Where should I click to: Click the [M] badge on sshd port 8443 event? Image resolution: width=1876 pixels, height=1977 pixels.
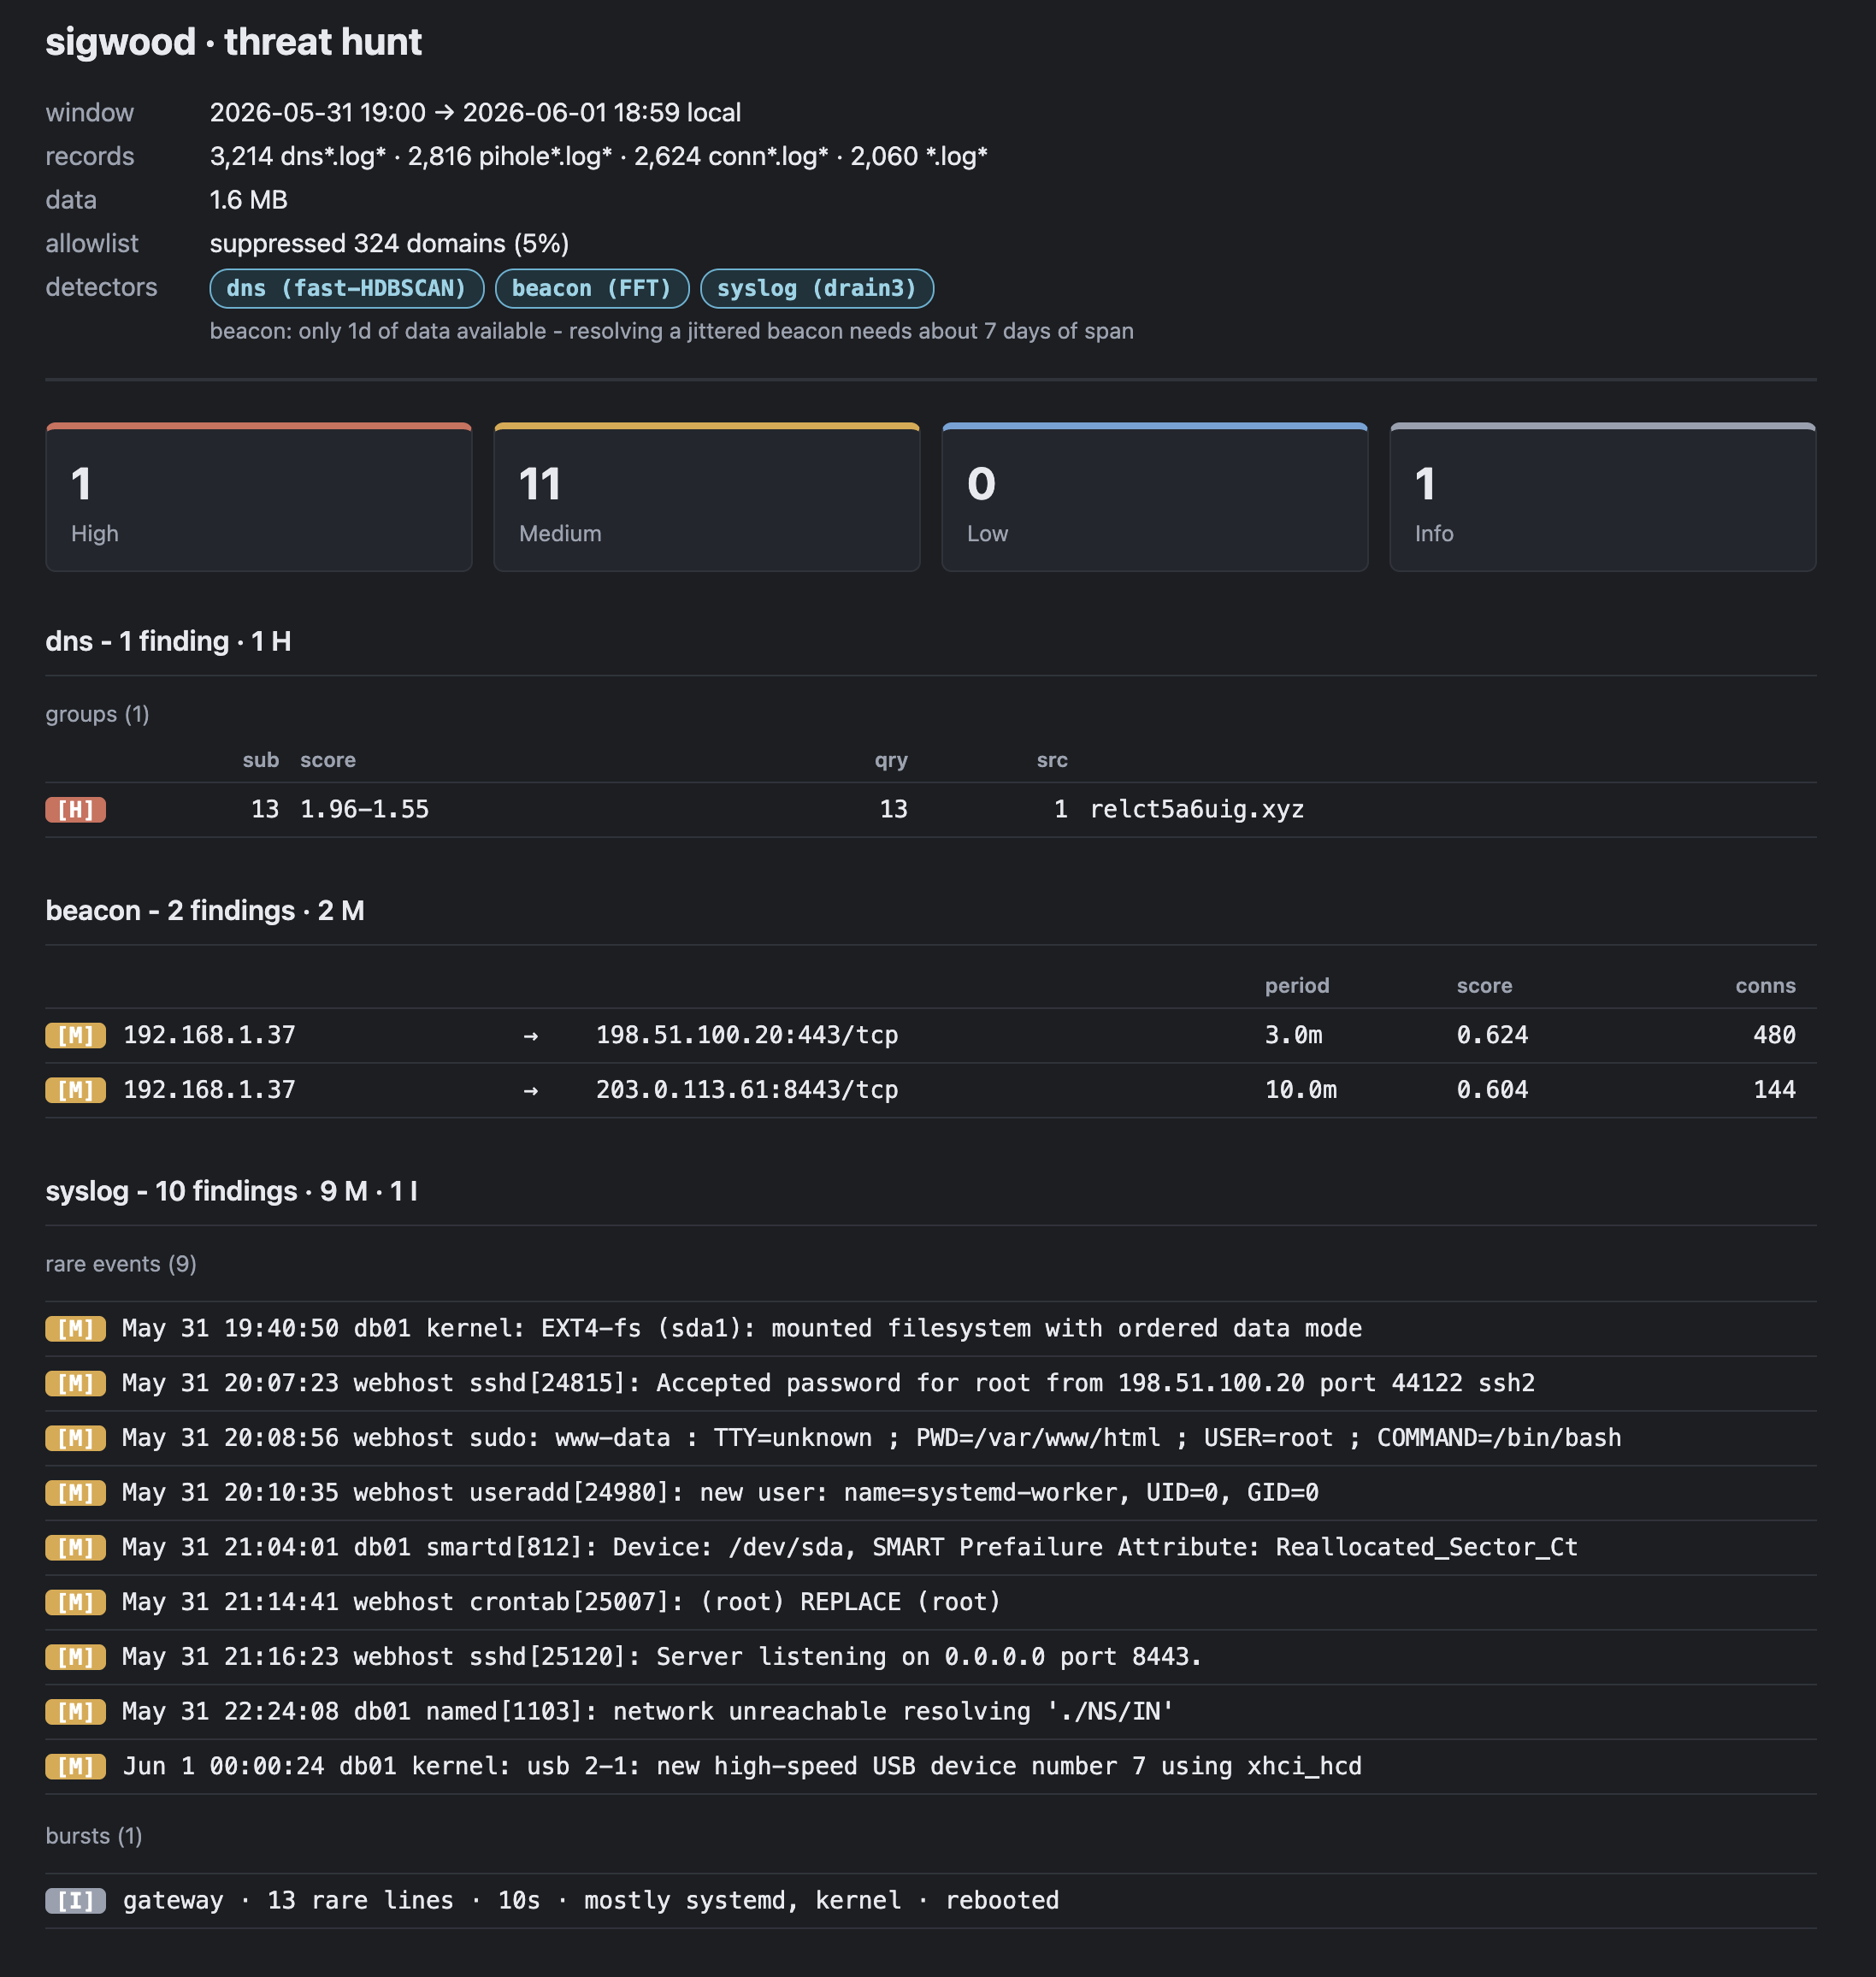tap(76, 1658)
